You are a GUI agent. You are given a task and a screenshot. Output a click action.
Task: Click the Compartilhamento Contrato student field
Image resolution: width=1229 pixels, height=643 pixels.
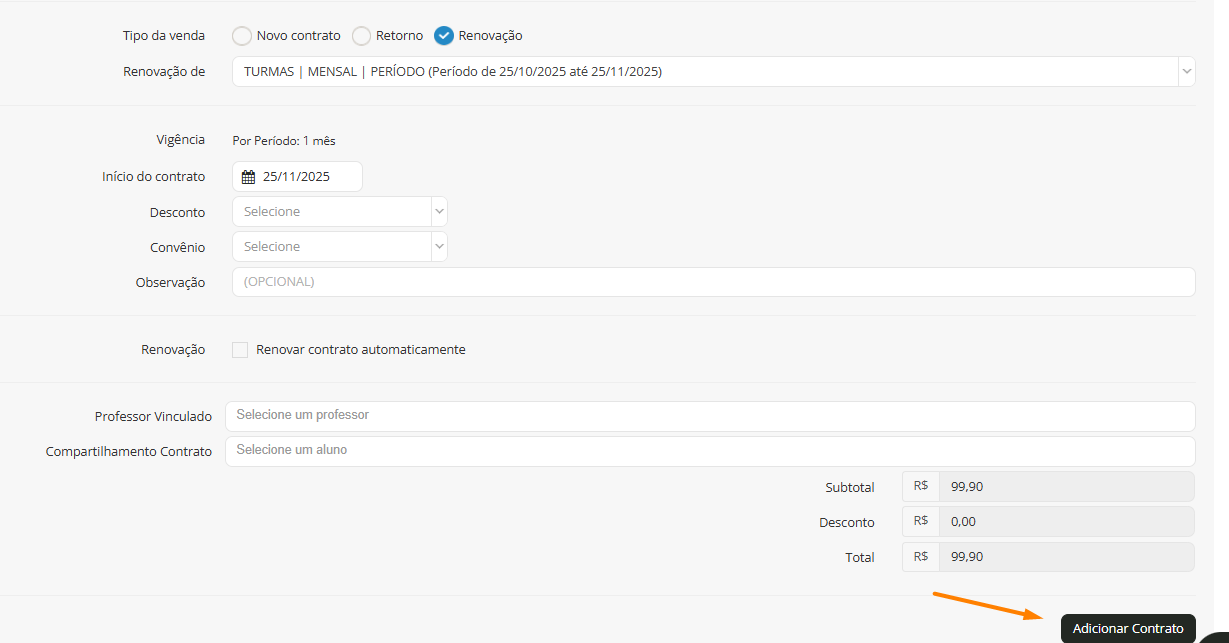pos(710,451)
